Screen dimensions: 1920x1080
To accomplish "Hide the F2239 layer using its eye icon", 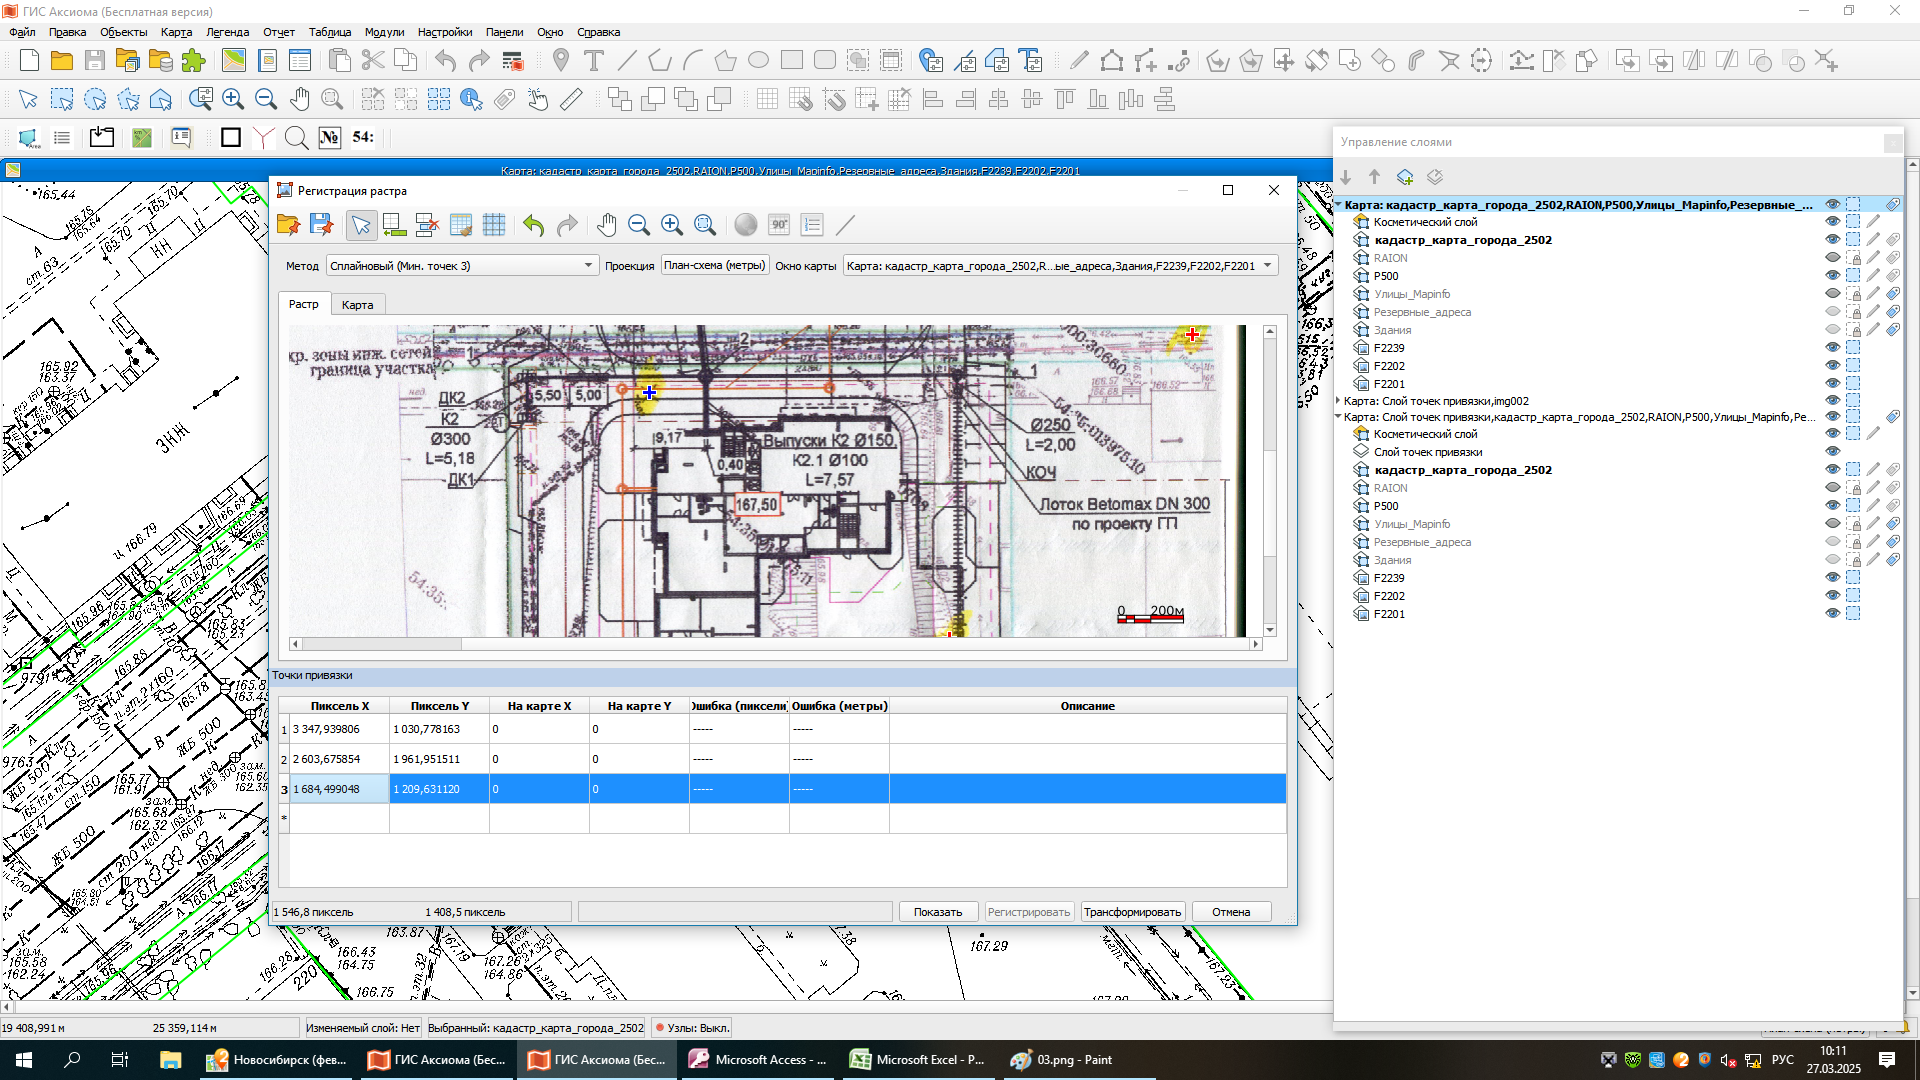I will tap(1832, 348).
